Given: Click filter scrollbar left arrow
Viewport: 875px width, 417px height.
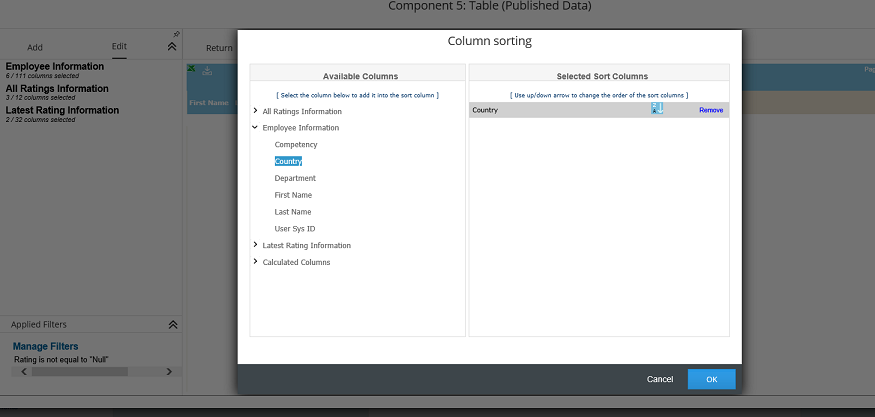Looking at the screenshot, I should click(x=23, y=372).
